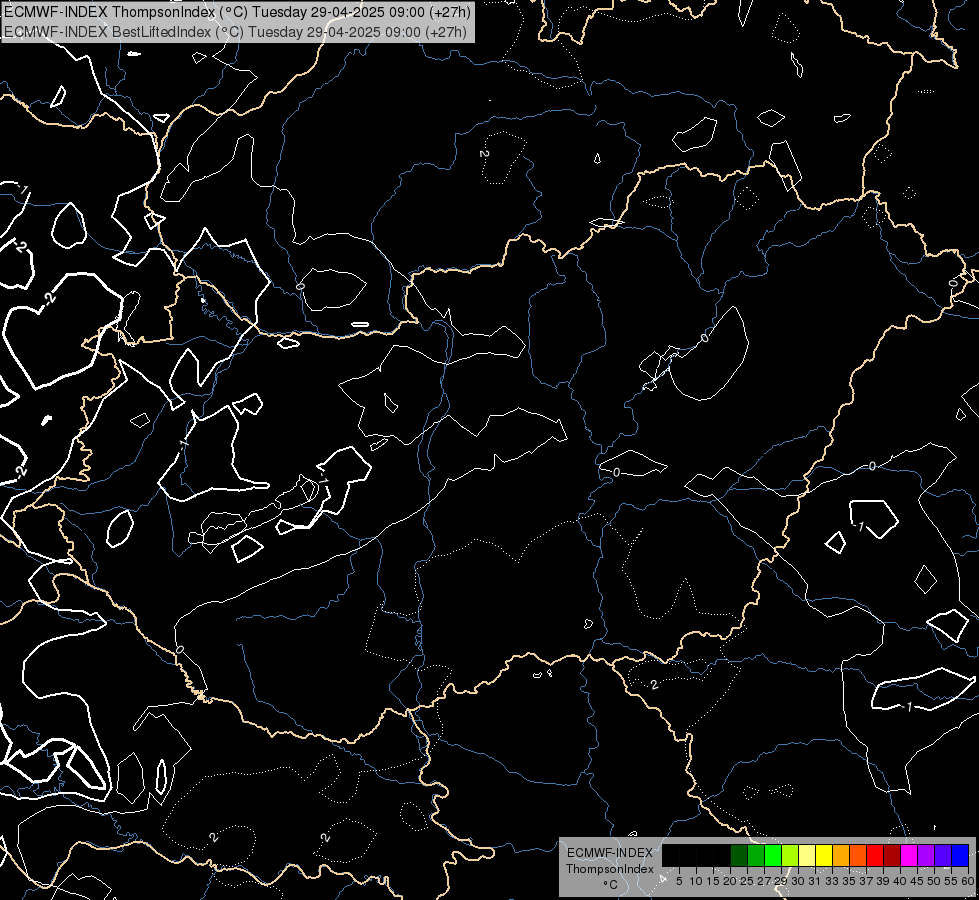Image resolution: width=979 pixels, height=900 pixels.
Task: Pick the orange-red swatch between 35 and 37
Action: pyautogui.click(x=858, y=855)
